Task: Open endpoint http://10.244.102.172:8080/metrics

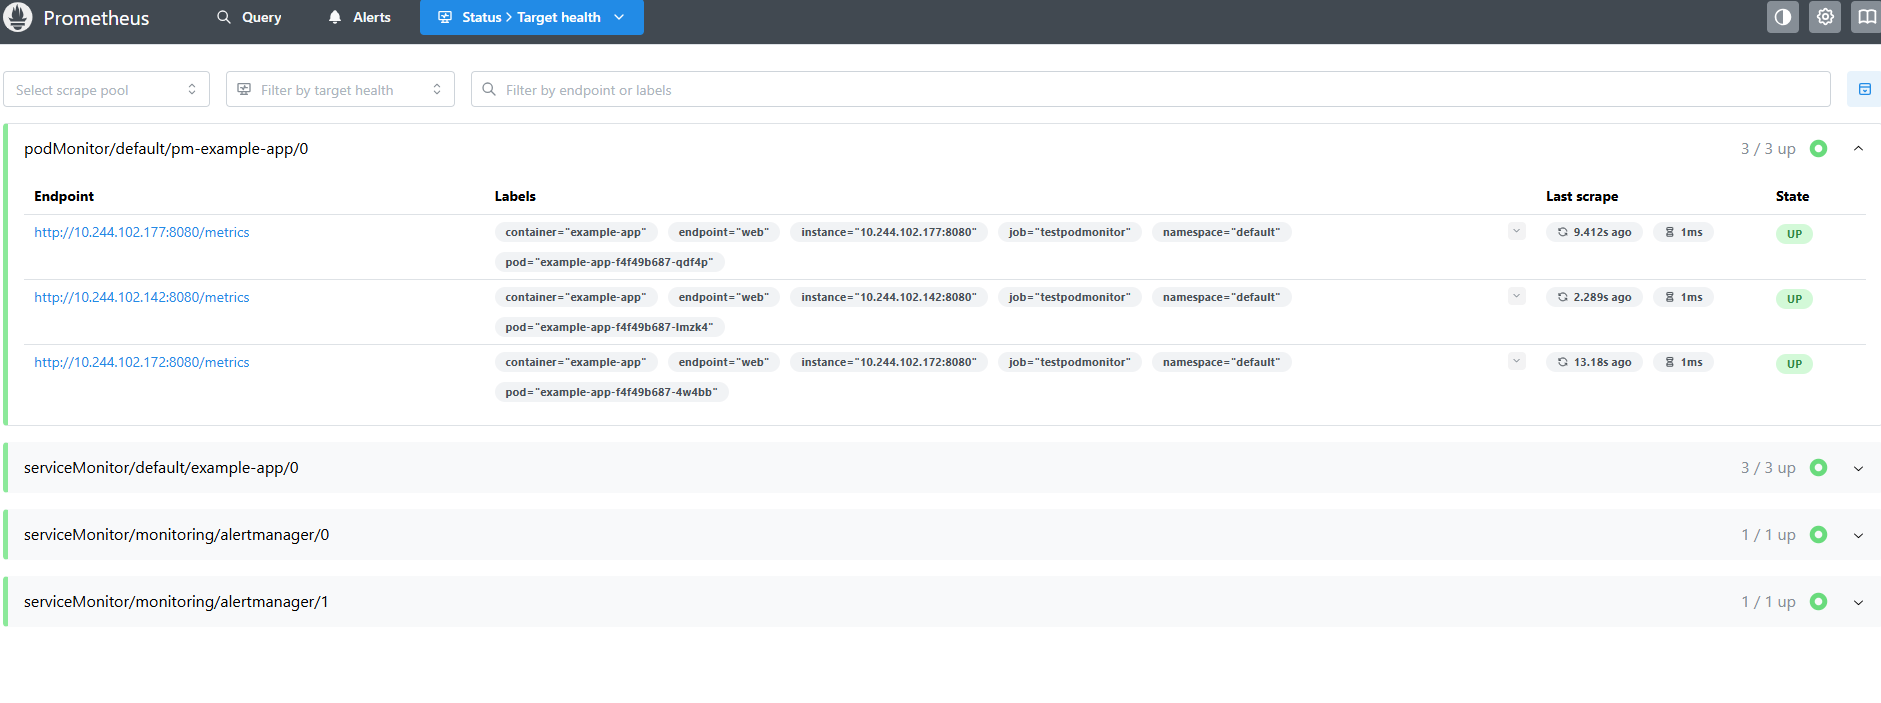Action: pyautogui.click(x=142, y=362)
